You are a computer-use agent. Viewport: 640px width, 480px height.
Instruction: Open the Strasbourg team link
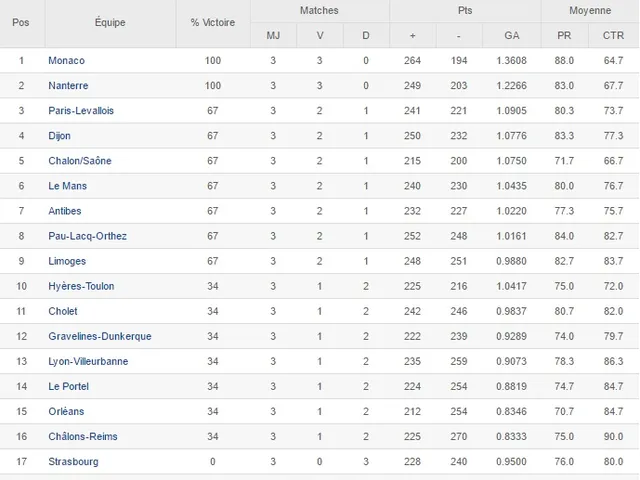tap(73, 461)
